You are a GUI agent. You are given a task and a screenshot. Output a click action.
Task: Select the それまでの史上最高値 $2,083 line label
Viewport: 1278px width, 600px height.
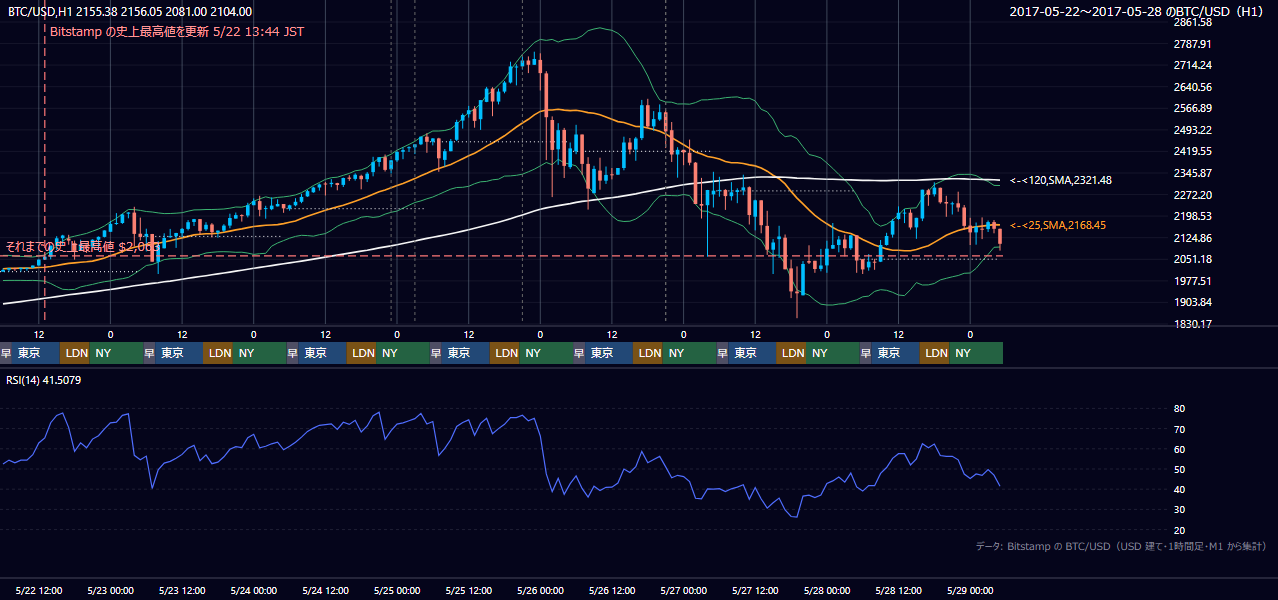pos(83,246)
